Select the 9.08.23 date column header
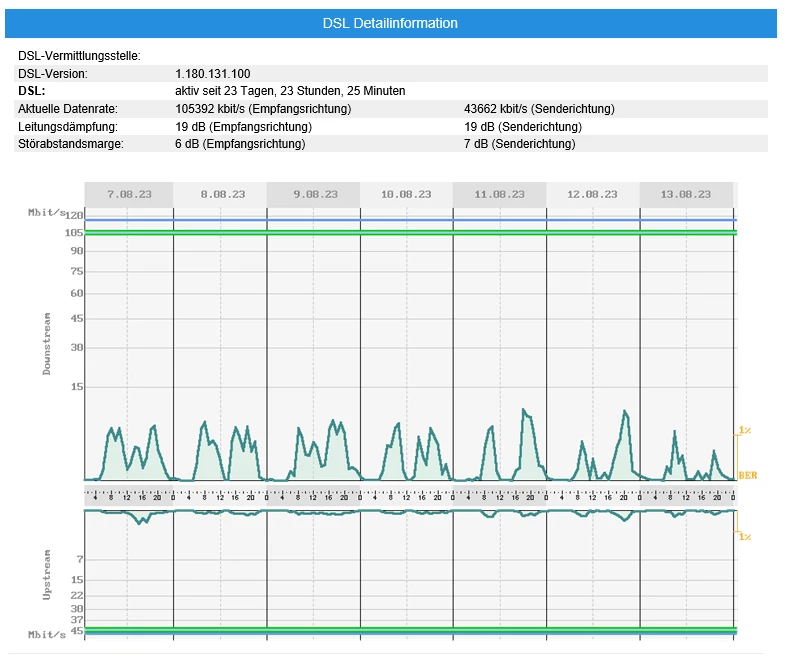Image resolution: width=788 pixels, height=658 pixels. coord(316,195)
